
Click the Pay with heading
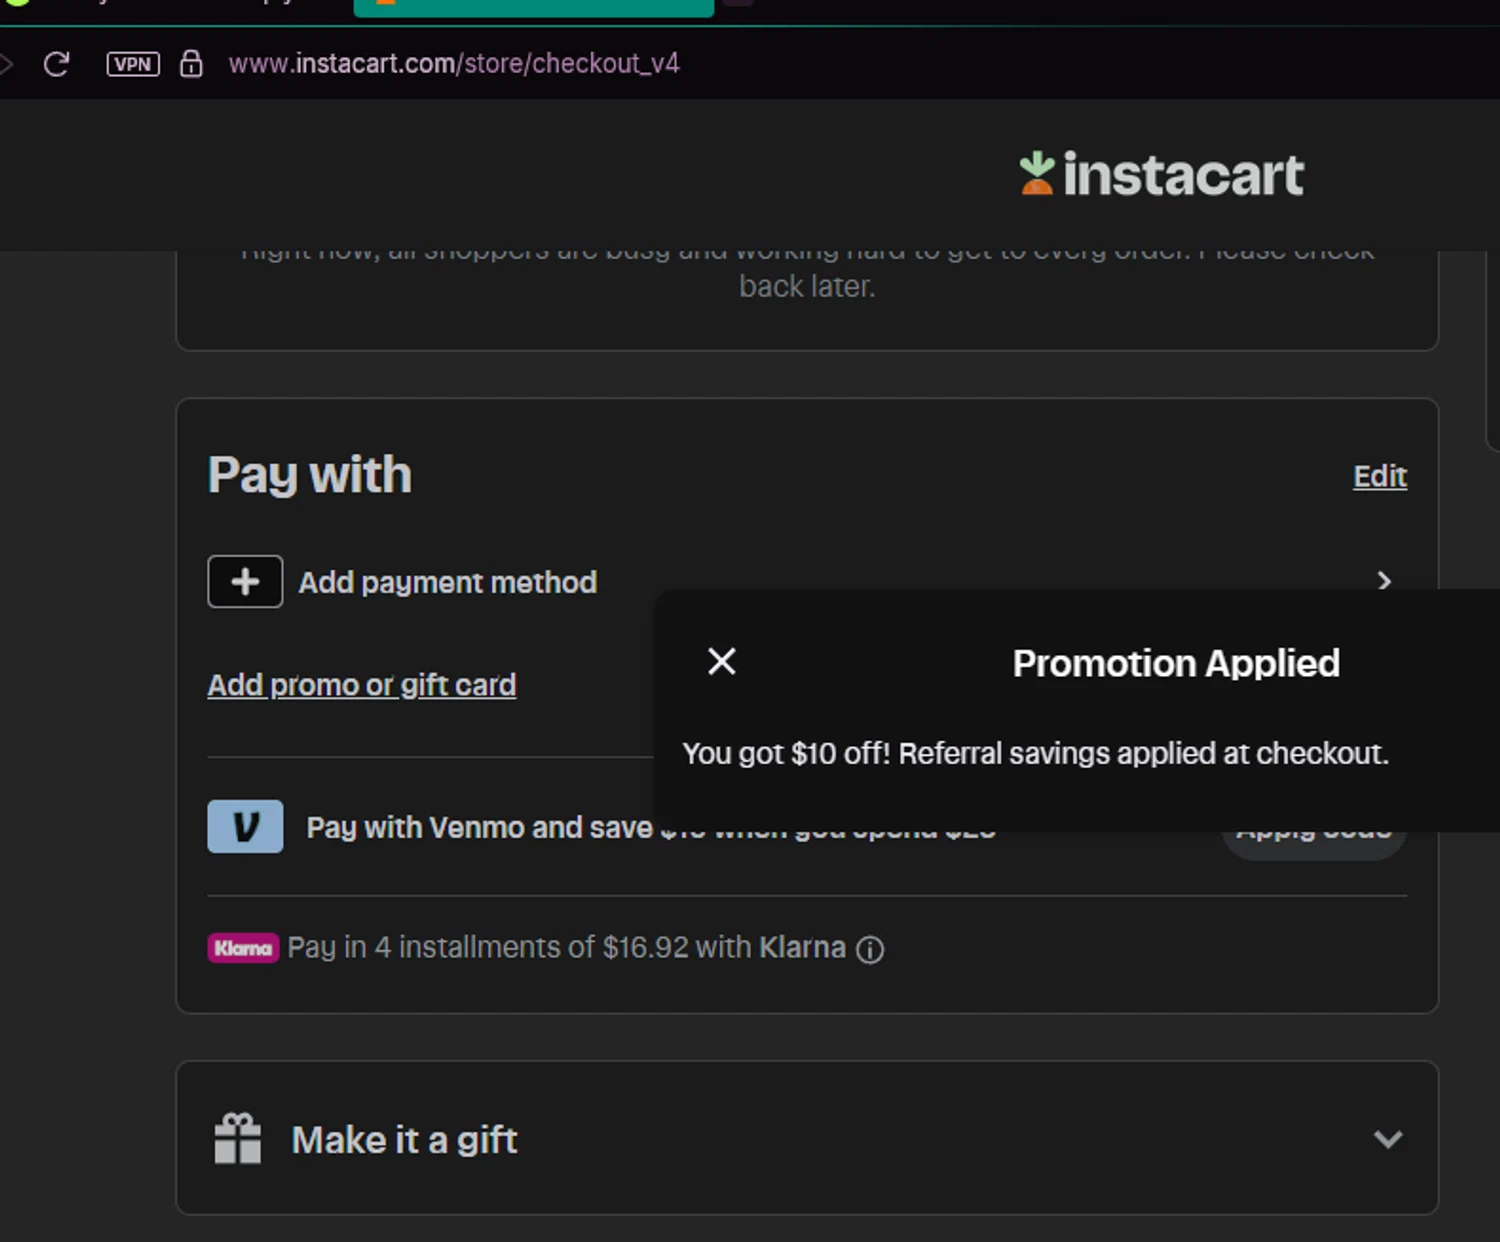coord(310,474)
